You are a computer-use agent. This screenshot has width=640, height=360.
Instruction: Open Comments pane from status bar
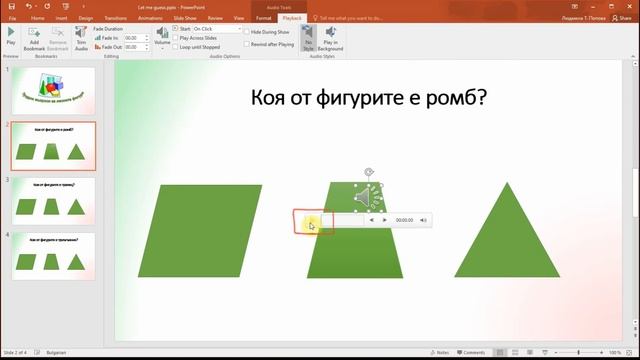click(471, 352)
